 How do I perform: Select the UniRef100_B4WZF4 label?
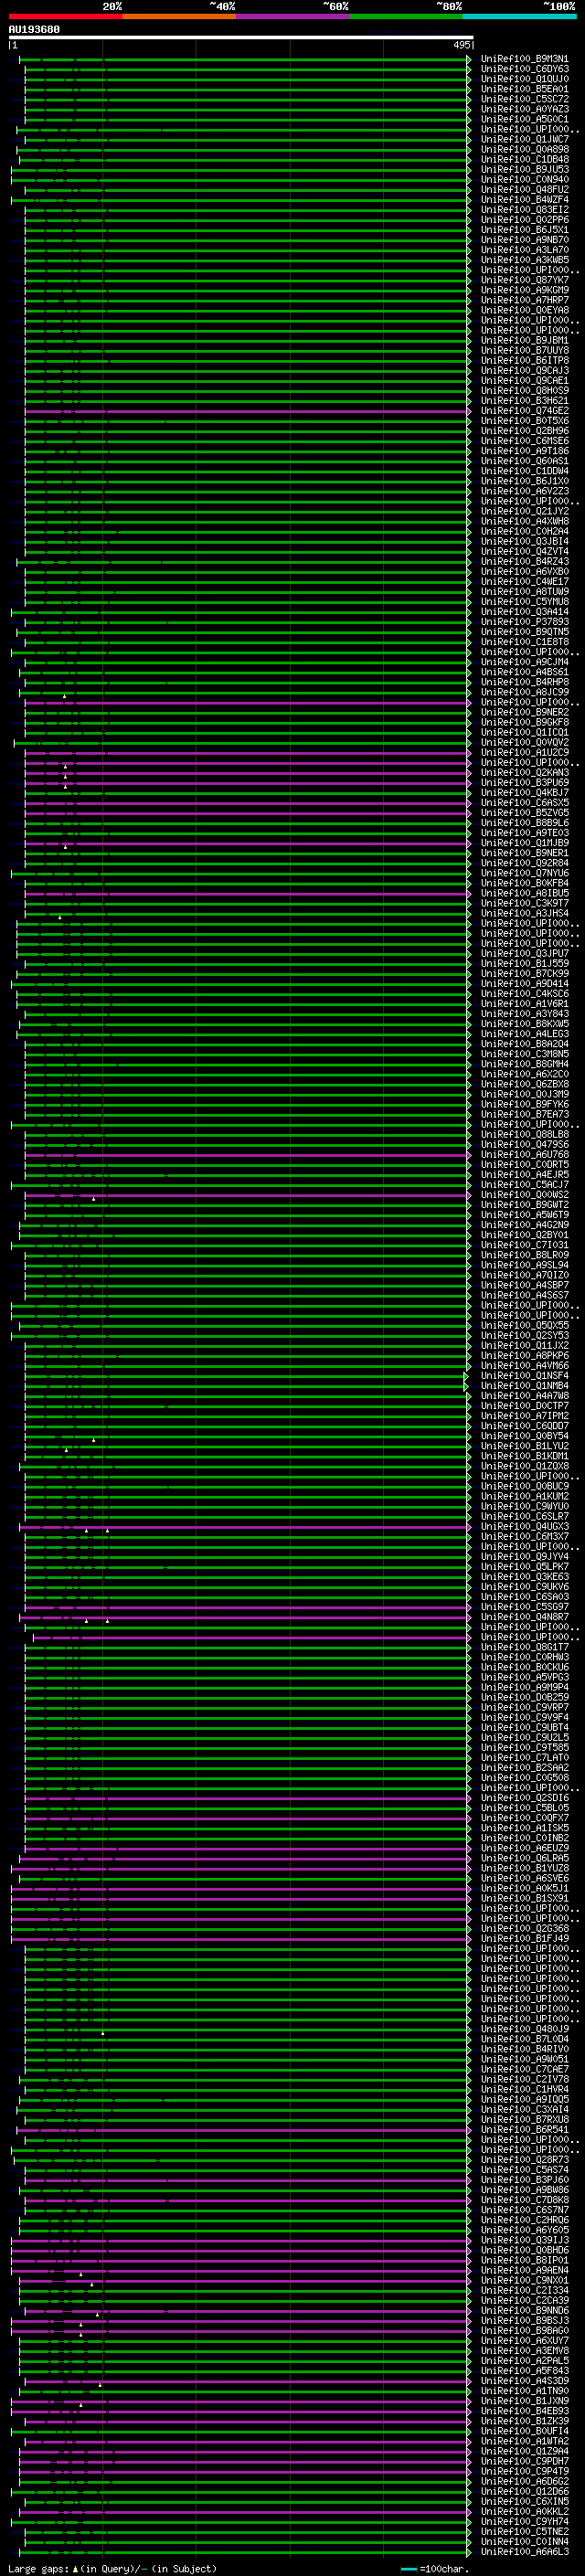click(x=524, y=200)
